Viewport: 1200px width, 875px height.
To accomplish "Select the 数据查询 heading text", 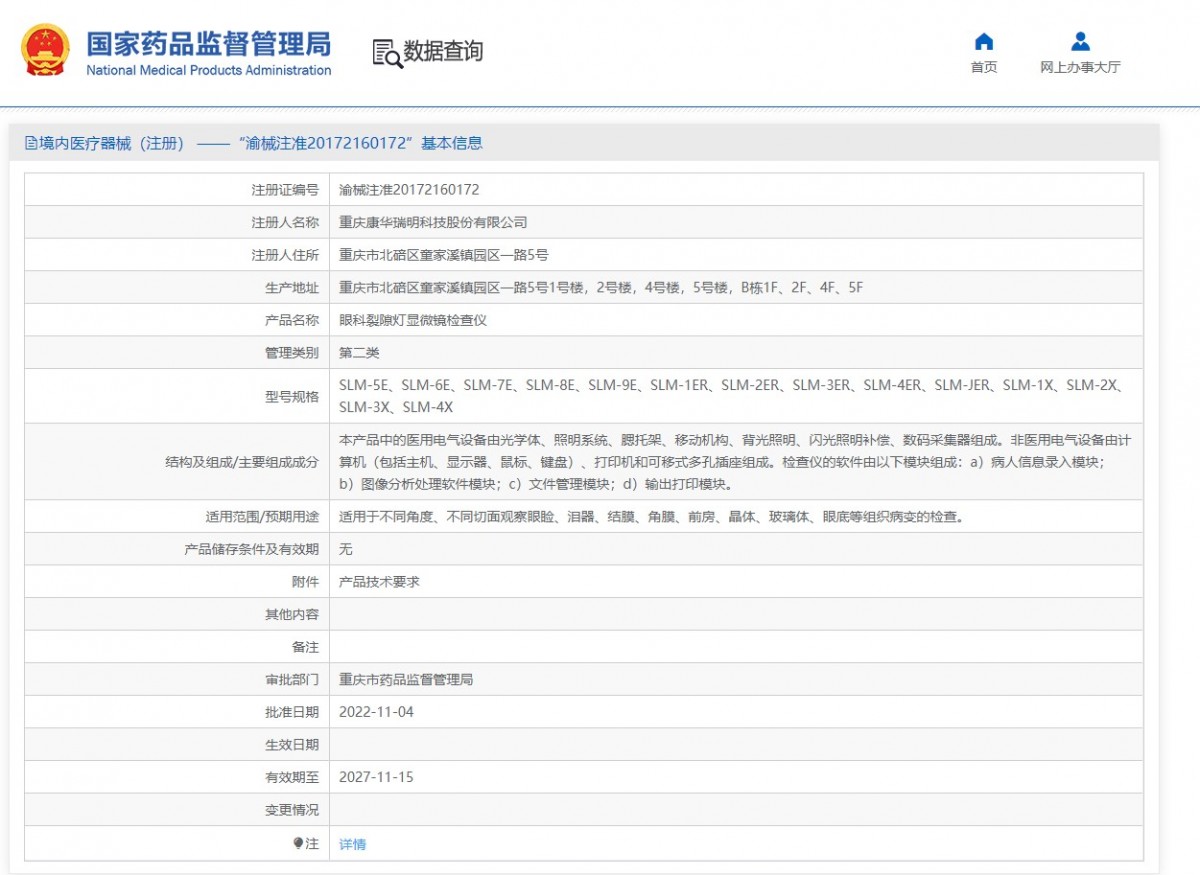I will click(443, 52).
